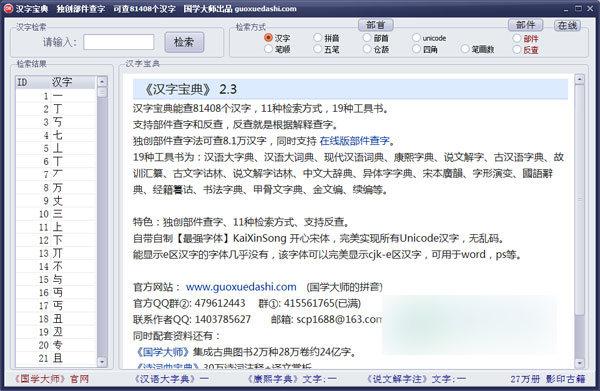Select the 拼音 search mode radio button
Image resolution: width=600 pixels, height=391 pixels.
click(318, 37)
